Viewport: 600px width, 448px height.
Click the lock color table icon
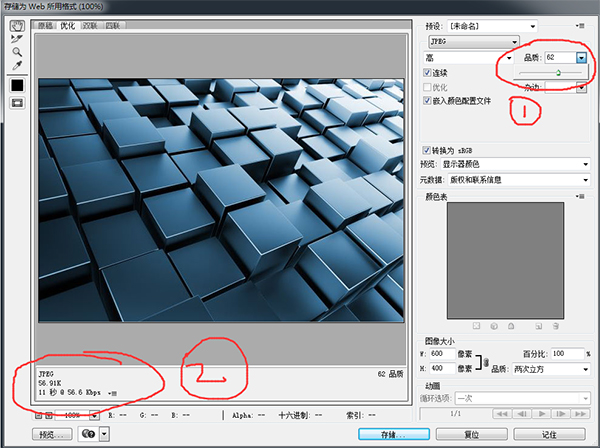511,326
